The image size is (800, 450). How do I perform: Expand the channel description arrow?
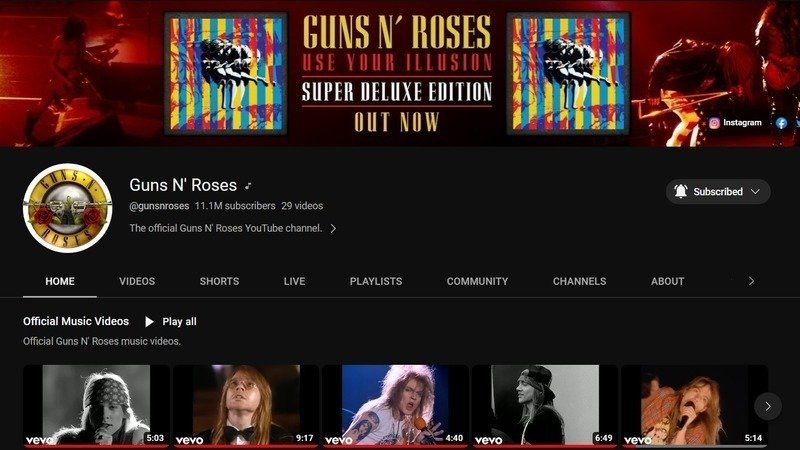click(333, 228)
